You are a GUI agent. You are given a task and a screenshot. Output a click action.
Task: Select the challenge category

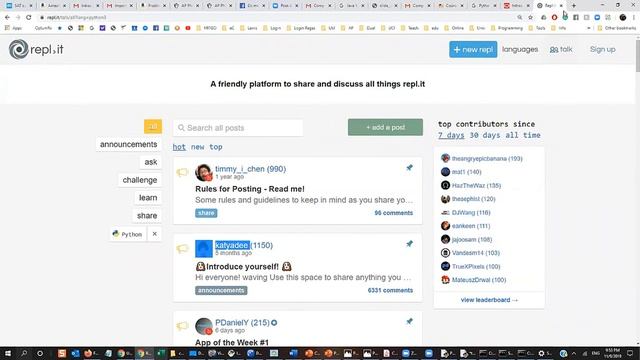140,180
